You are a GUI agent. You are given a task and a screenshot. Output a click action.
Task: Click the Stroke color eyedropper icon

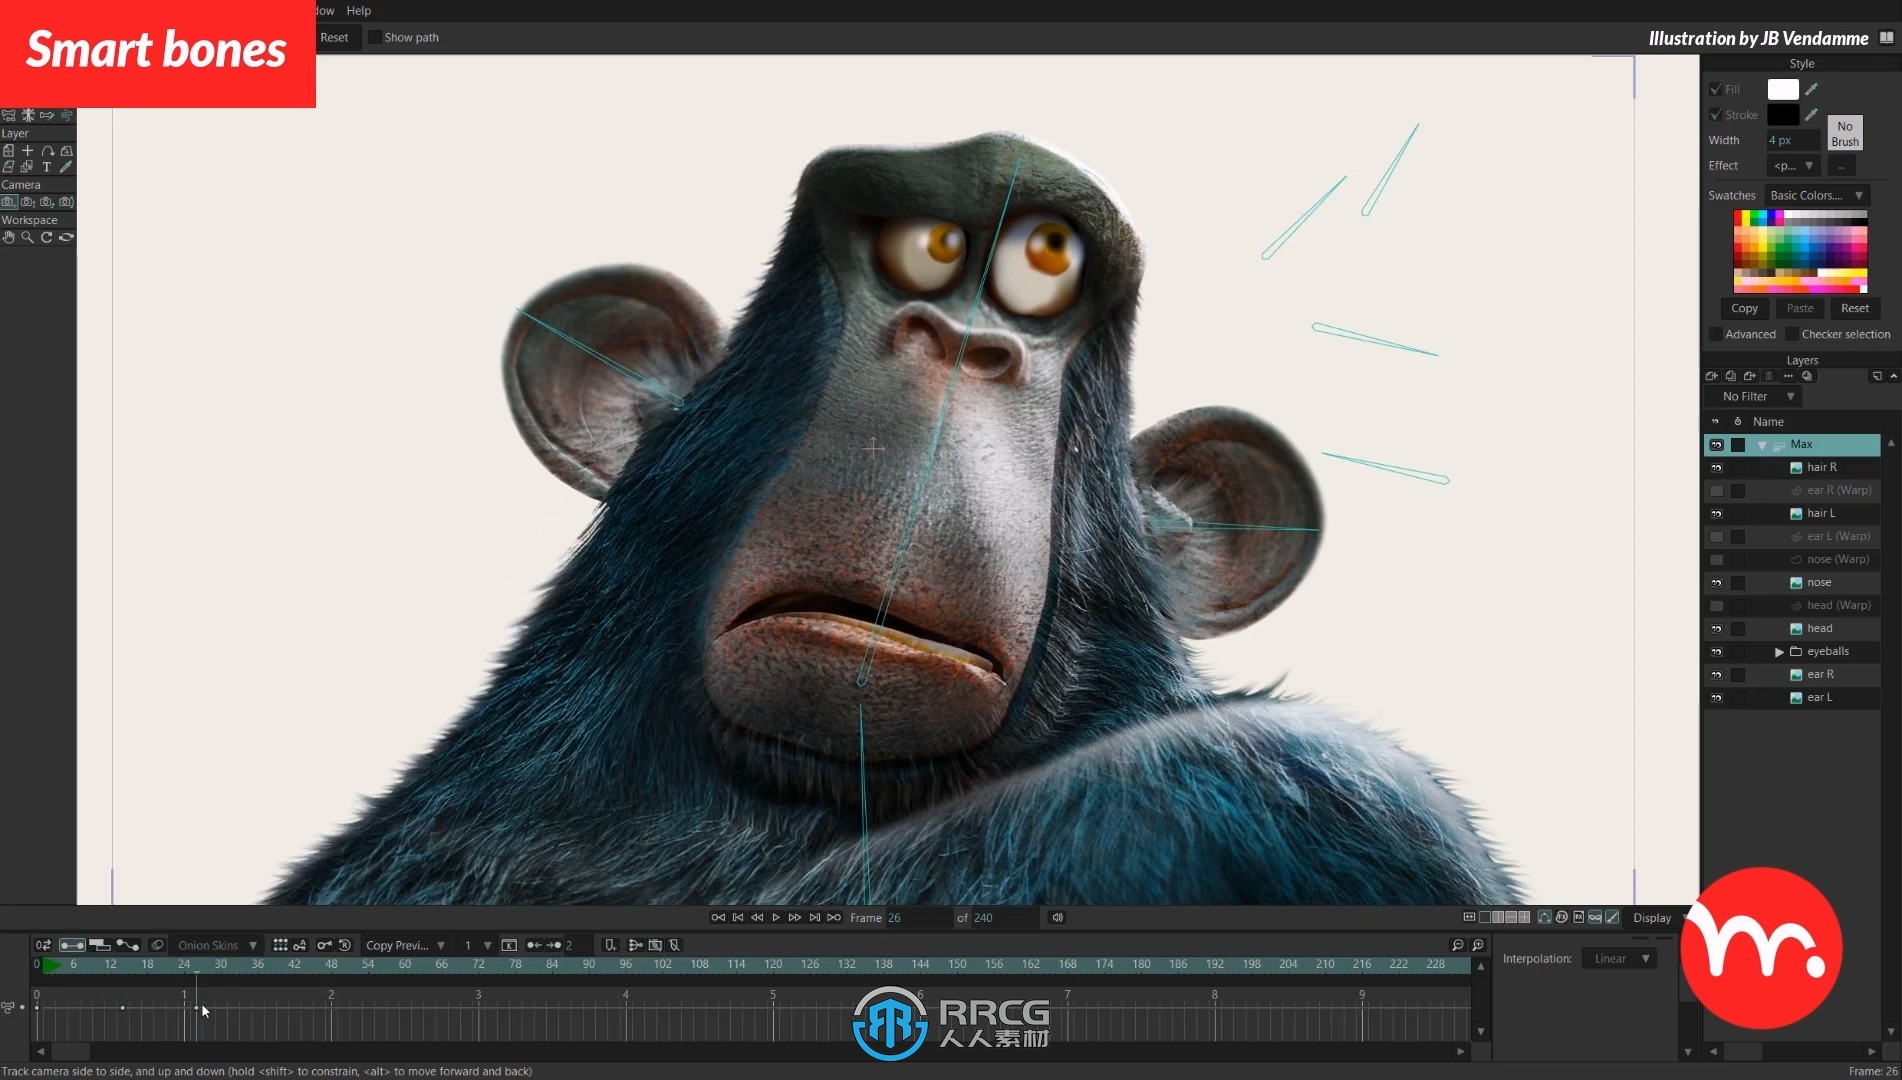[1811, 114]
